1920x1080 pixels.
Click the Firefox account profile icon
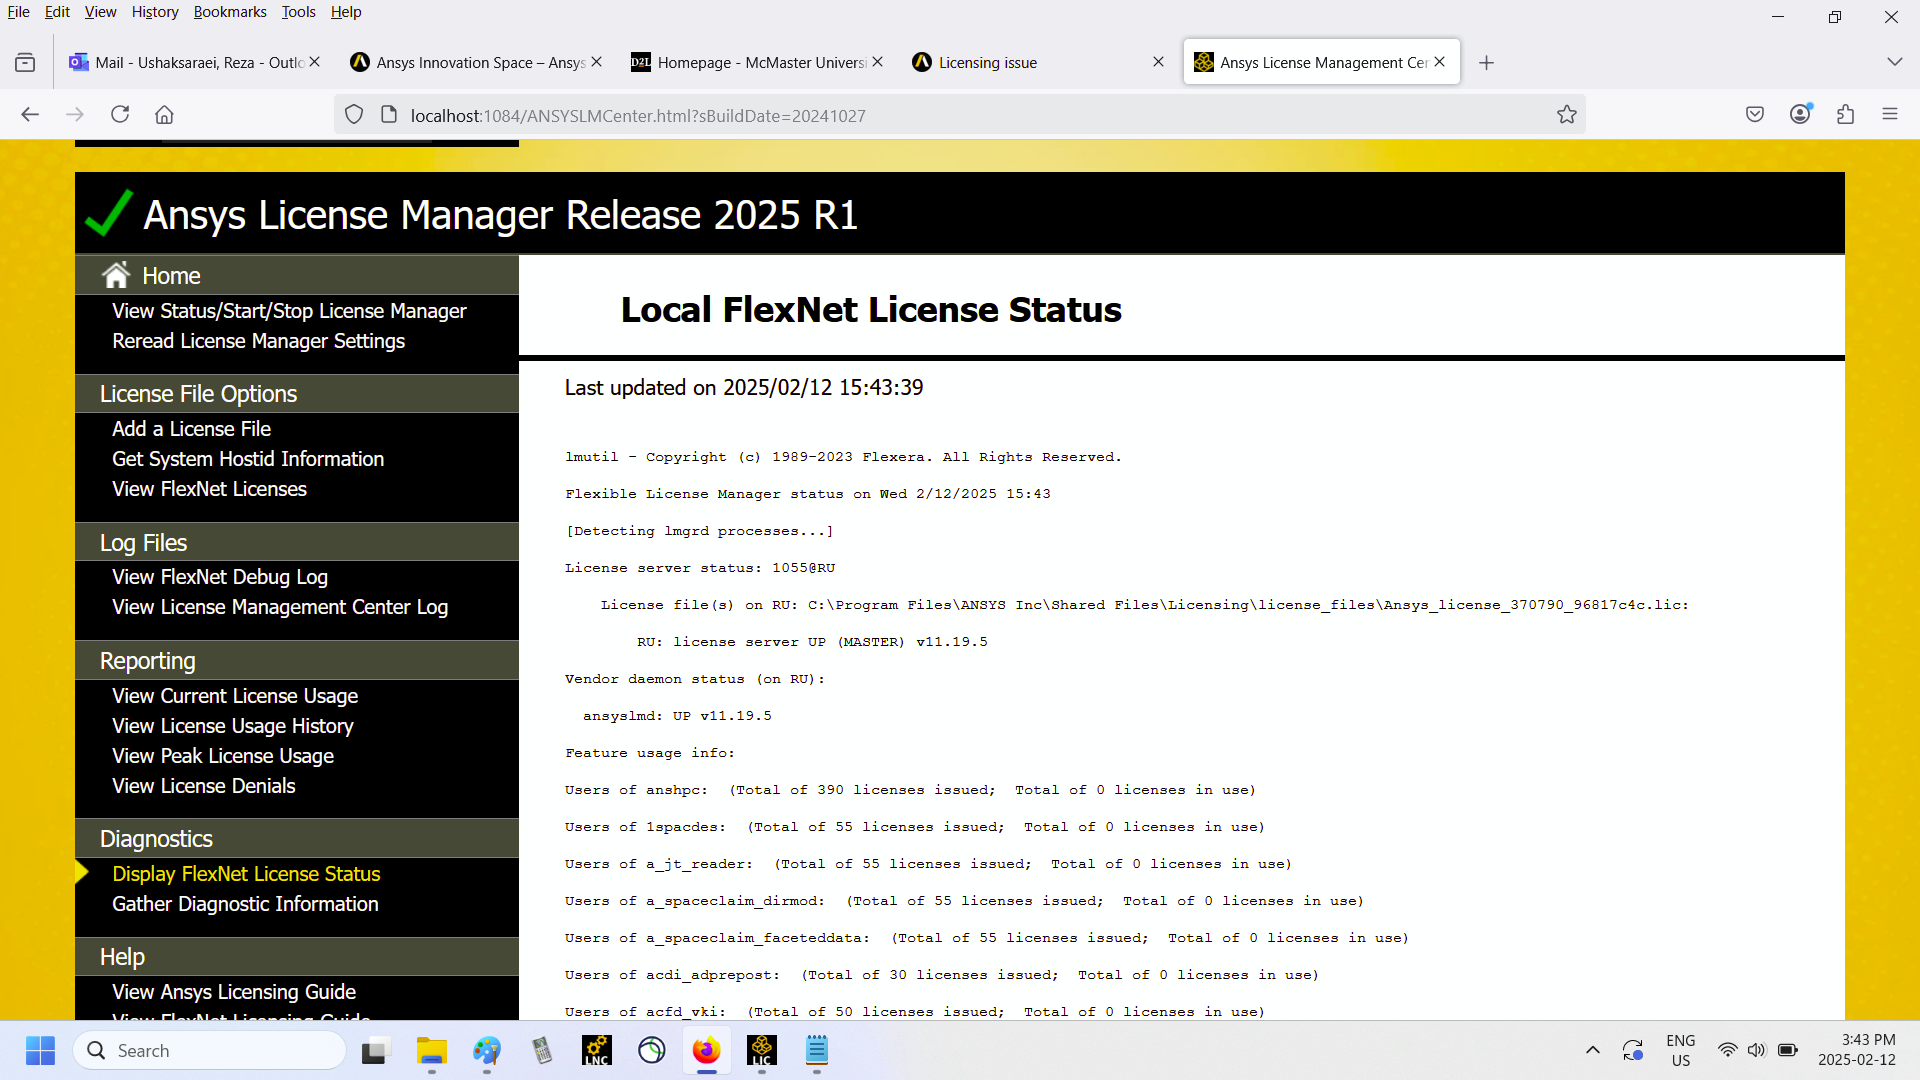pyautogui.click(x=1800, y=115)
